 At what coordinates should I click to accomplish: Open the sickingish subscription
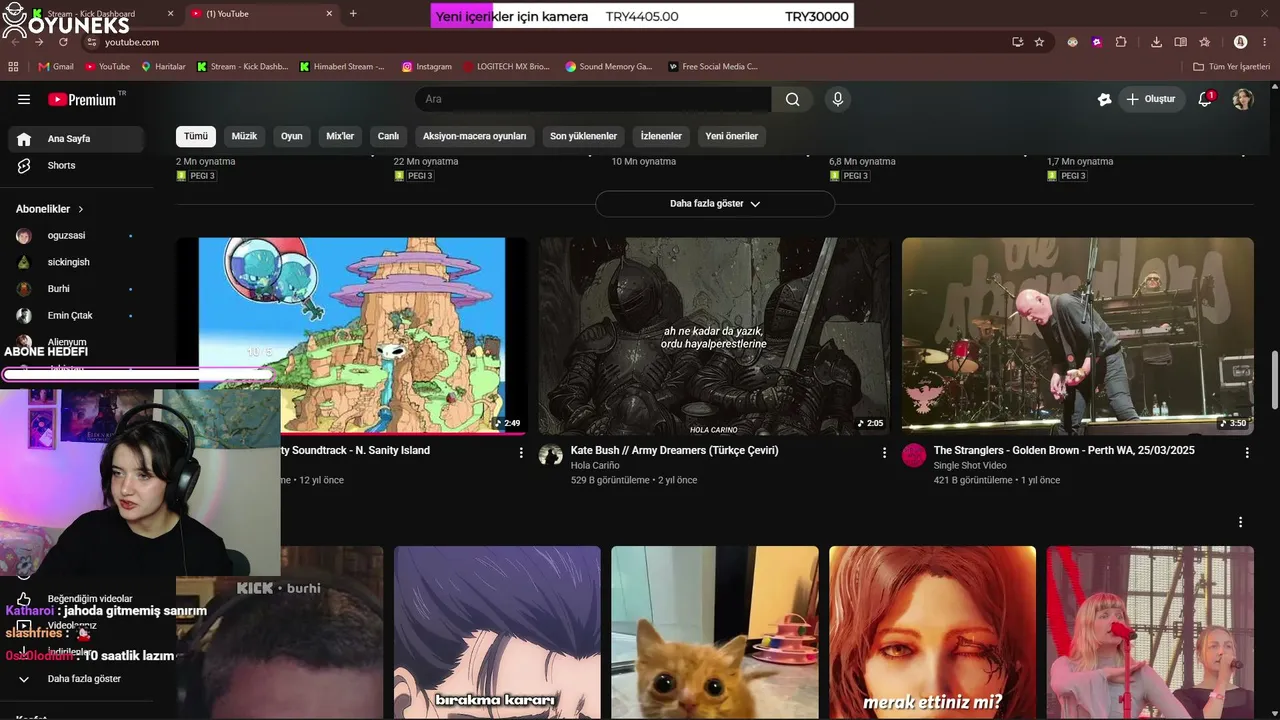76,262
